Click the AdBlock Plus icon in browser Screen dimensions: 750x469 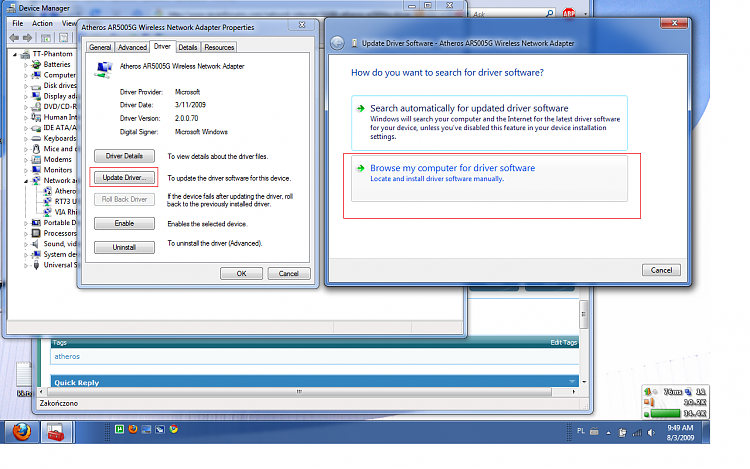(x=569, y=13)
